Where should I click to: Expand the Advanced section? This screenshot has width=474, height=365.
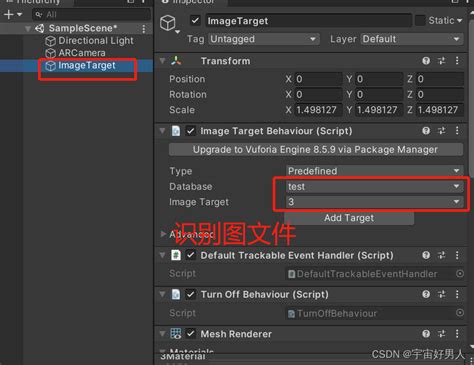(x=163, y=234)
